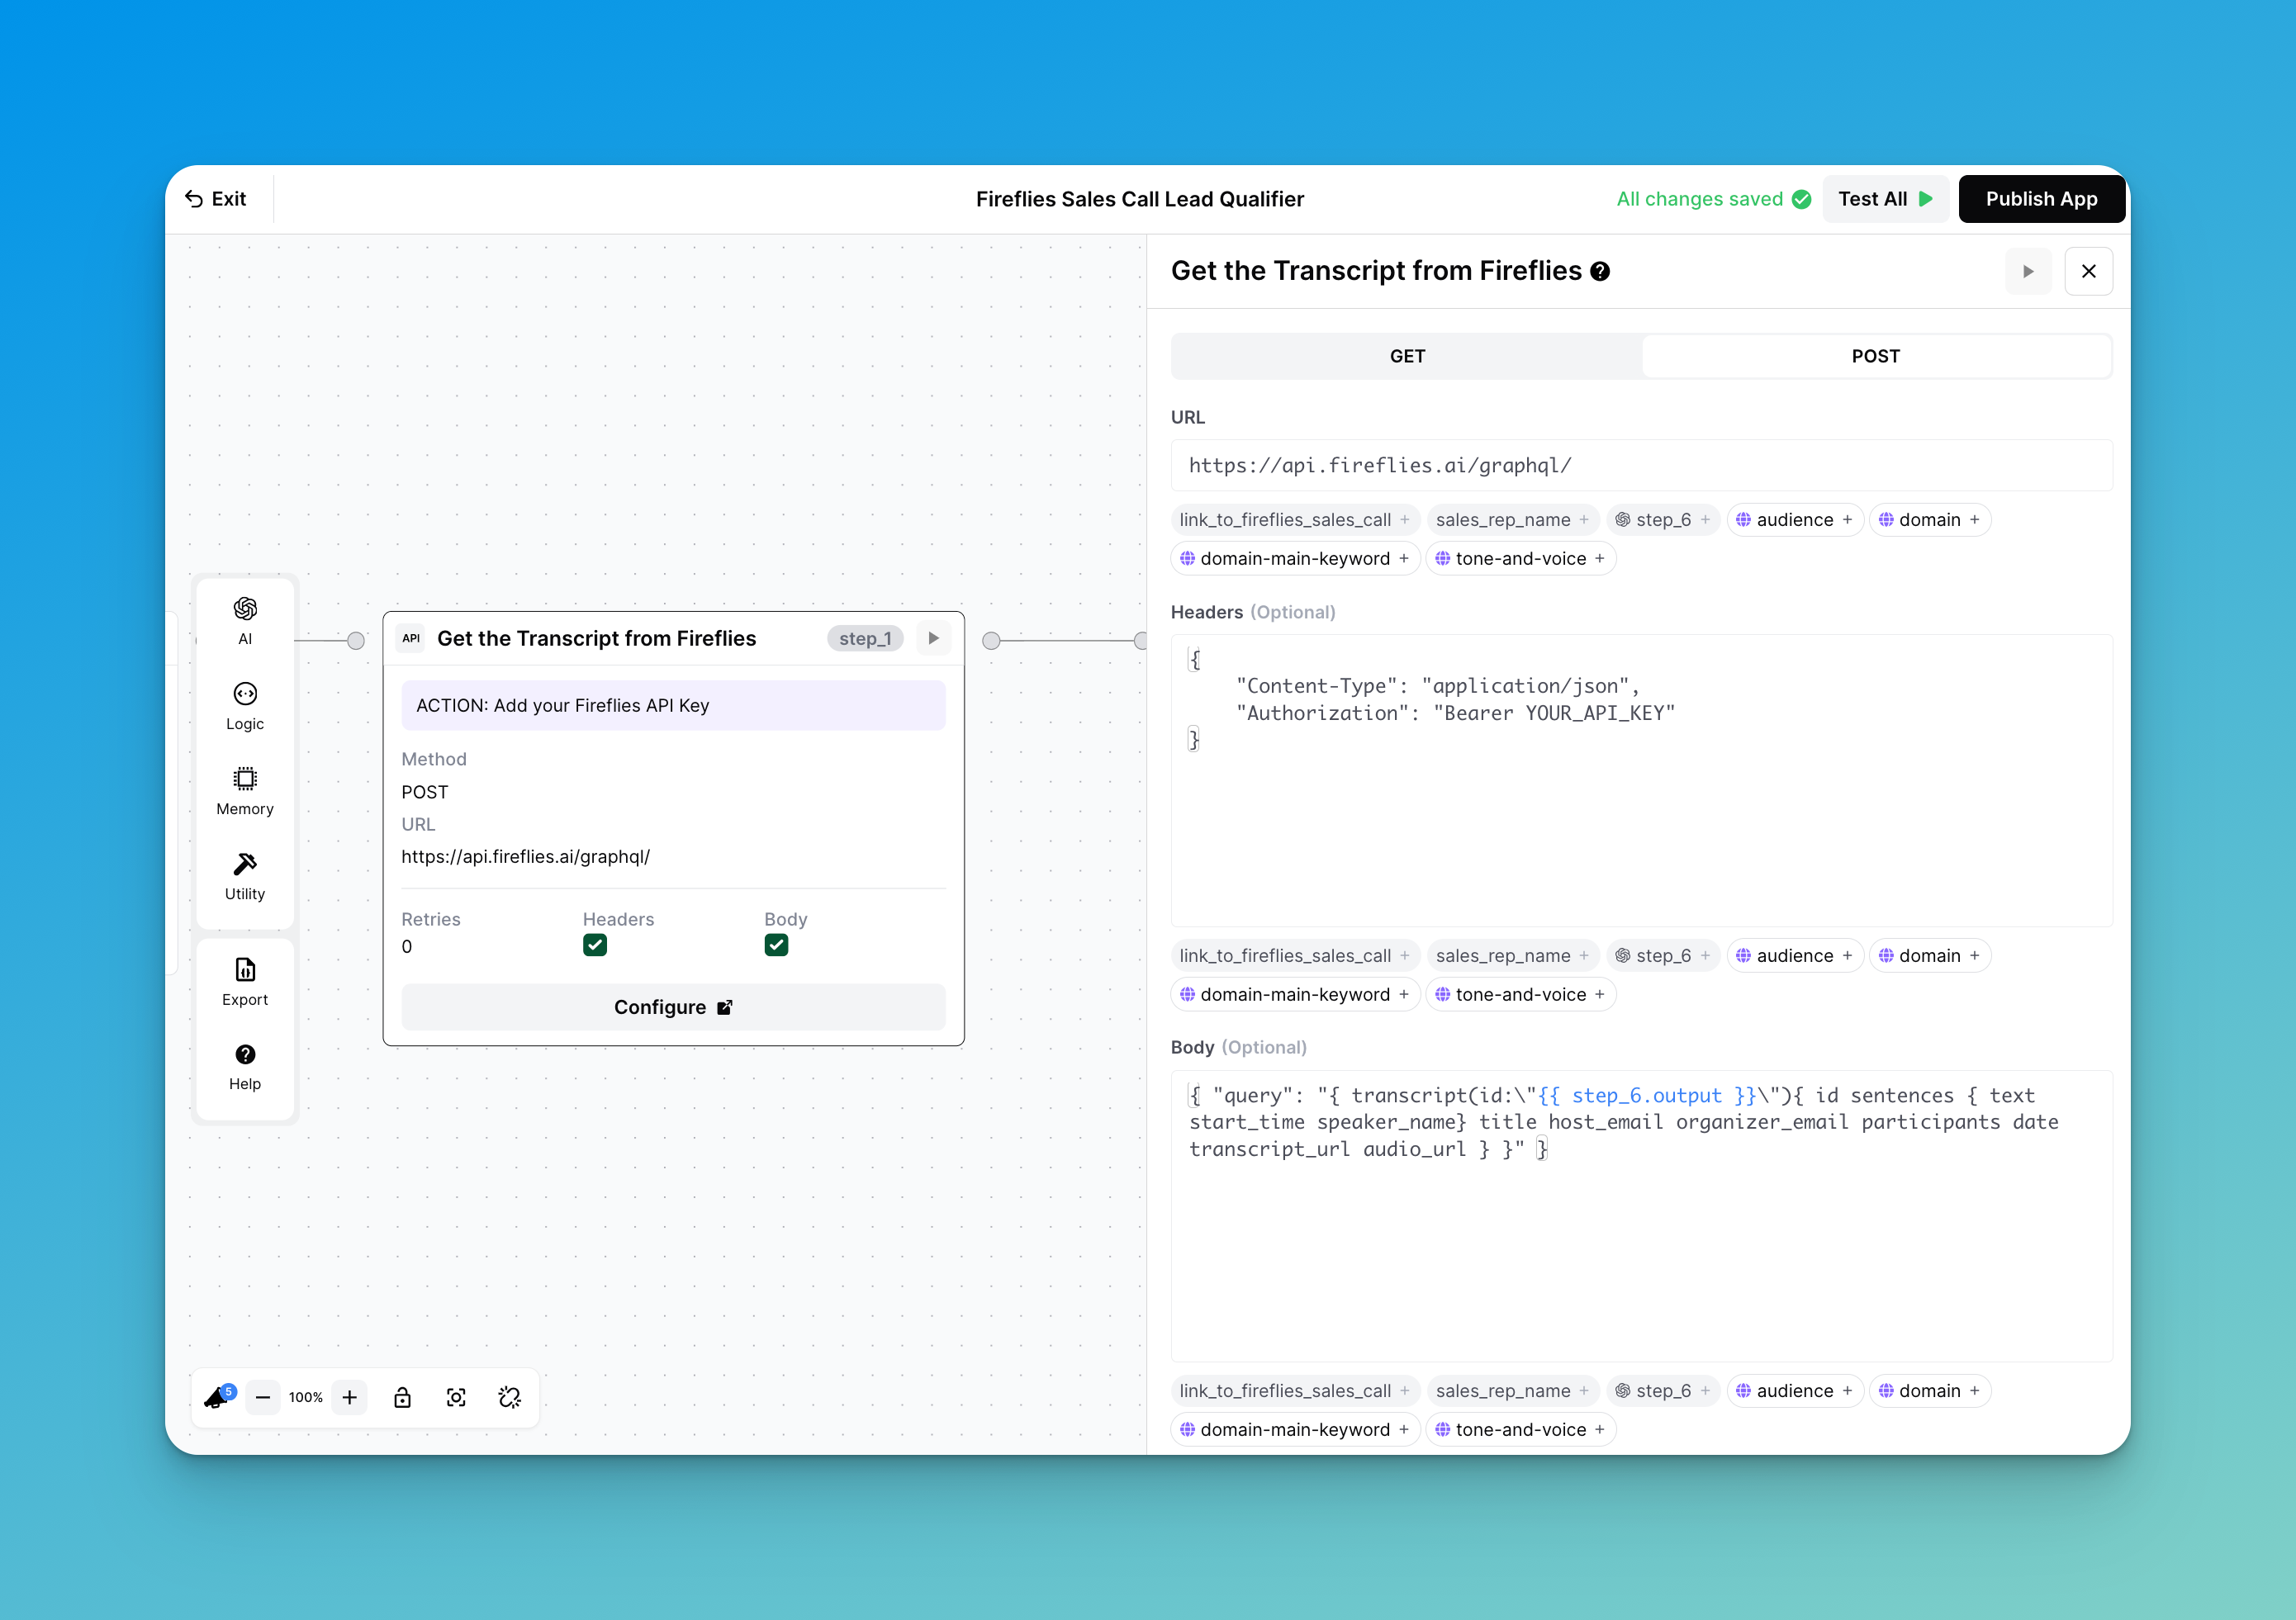Click the Export sidebar icon

[245, 981]
